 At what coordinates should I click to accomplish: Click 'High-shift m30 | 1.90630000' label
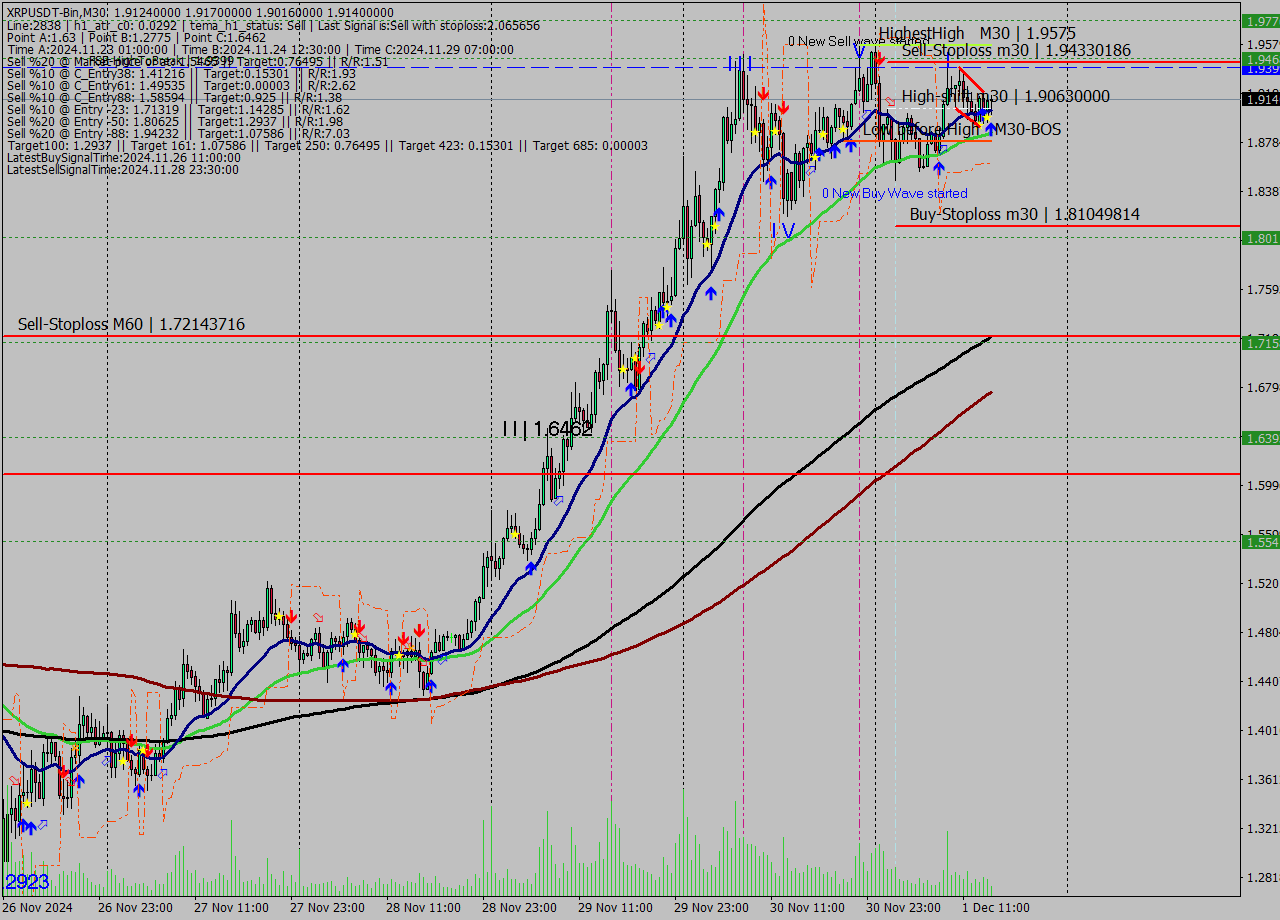[x=1005, y=97]
